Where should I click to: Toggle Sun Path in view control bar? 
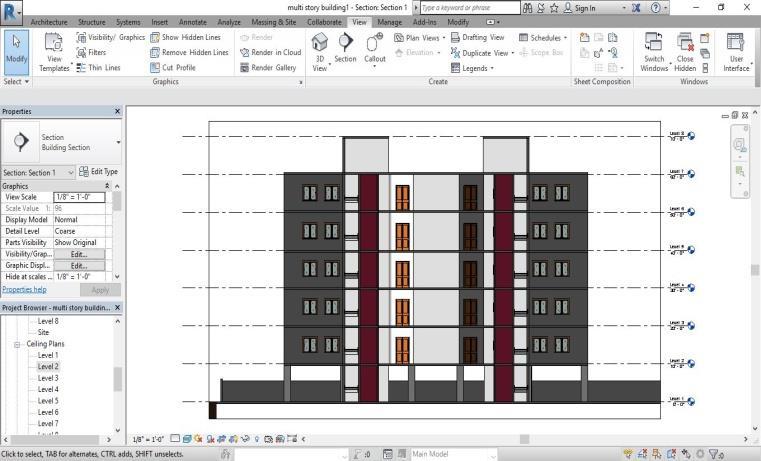click(x=198, y=439)
